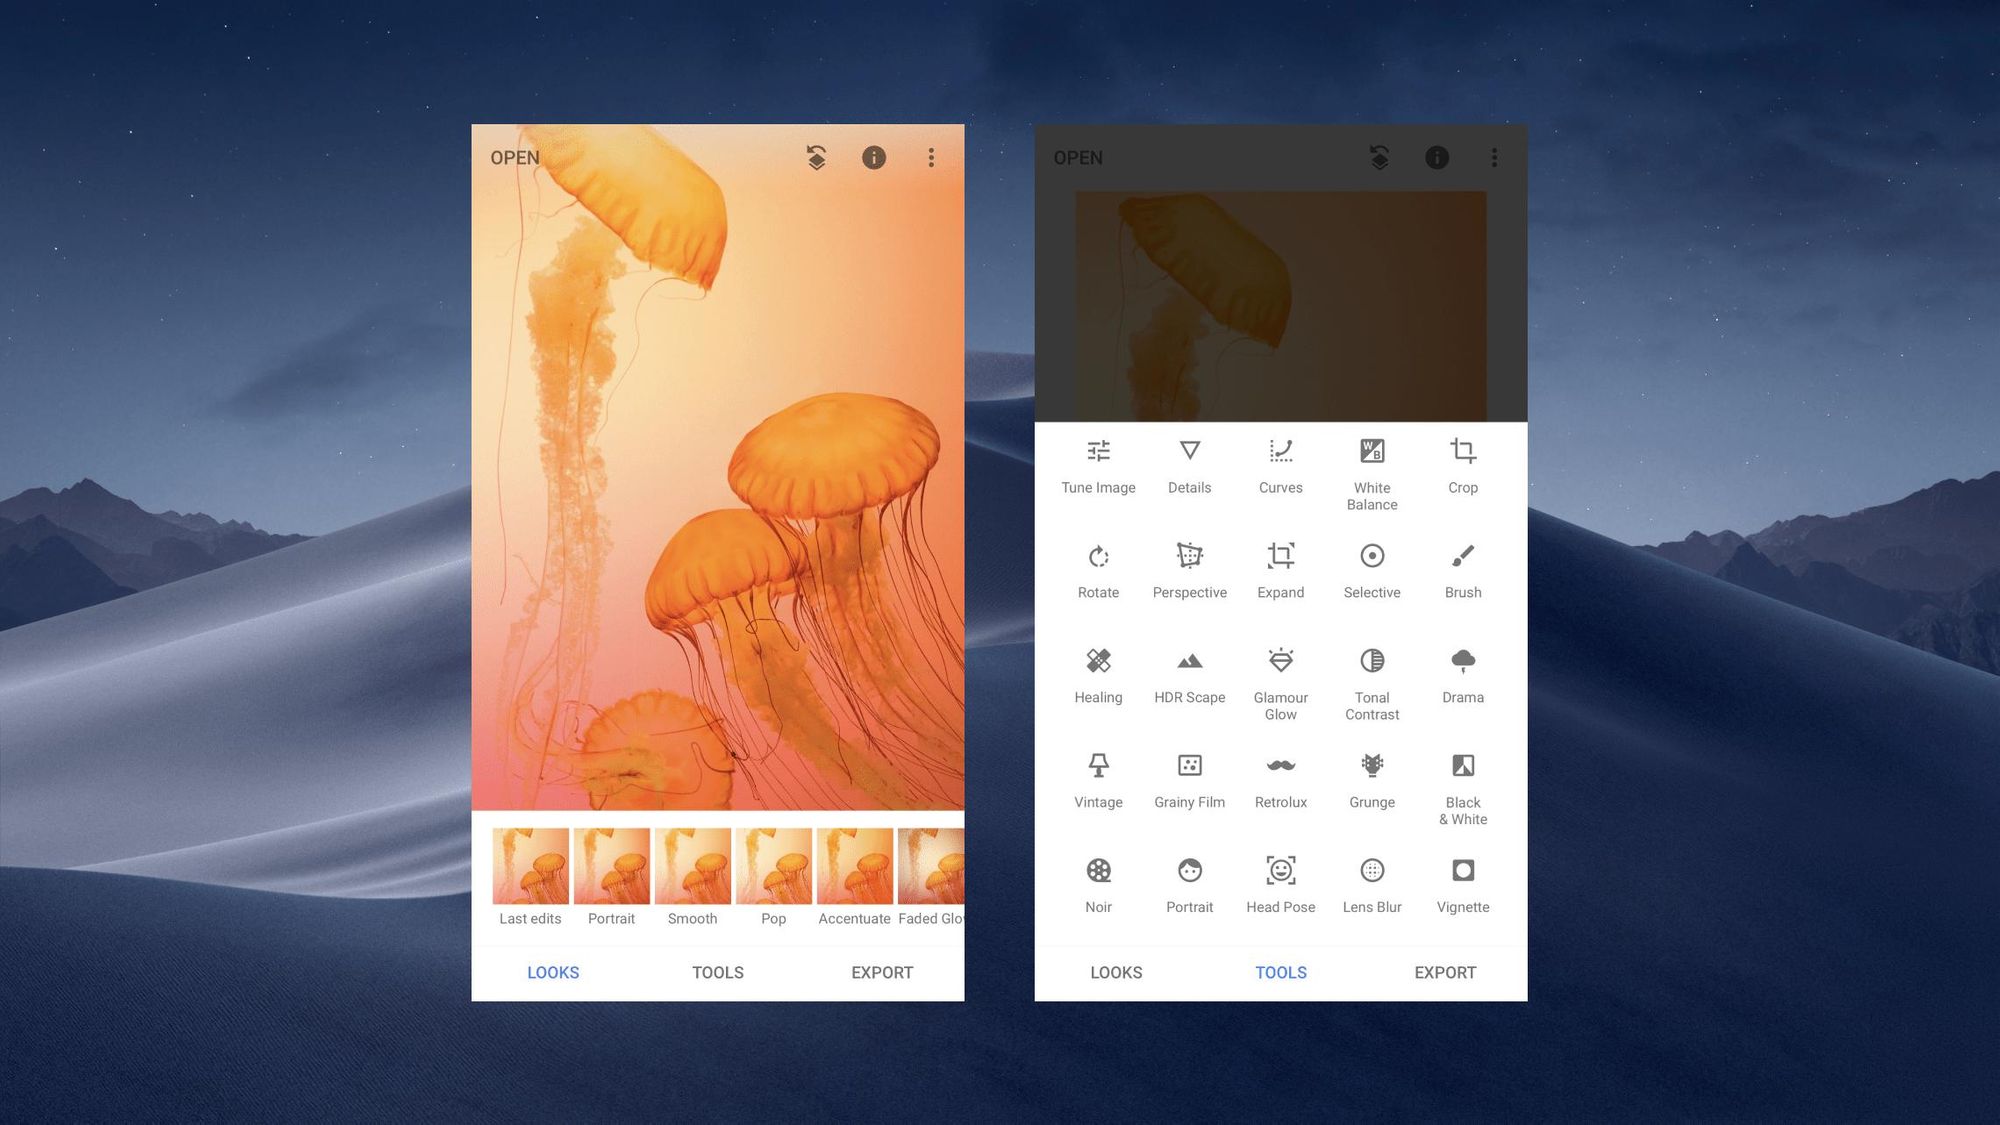
Task: Click OPEN in the right panel
Action: click(x=1077, y=157)
